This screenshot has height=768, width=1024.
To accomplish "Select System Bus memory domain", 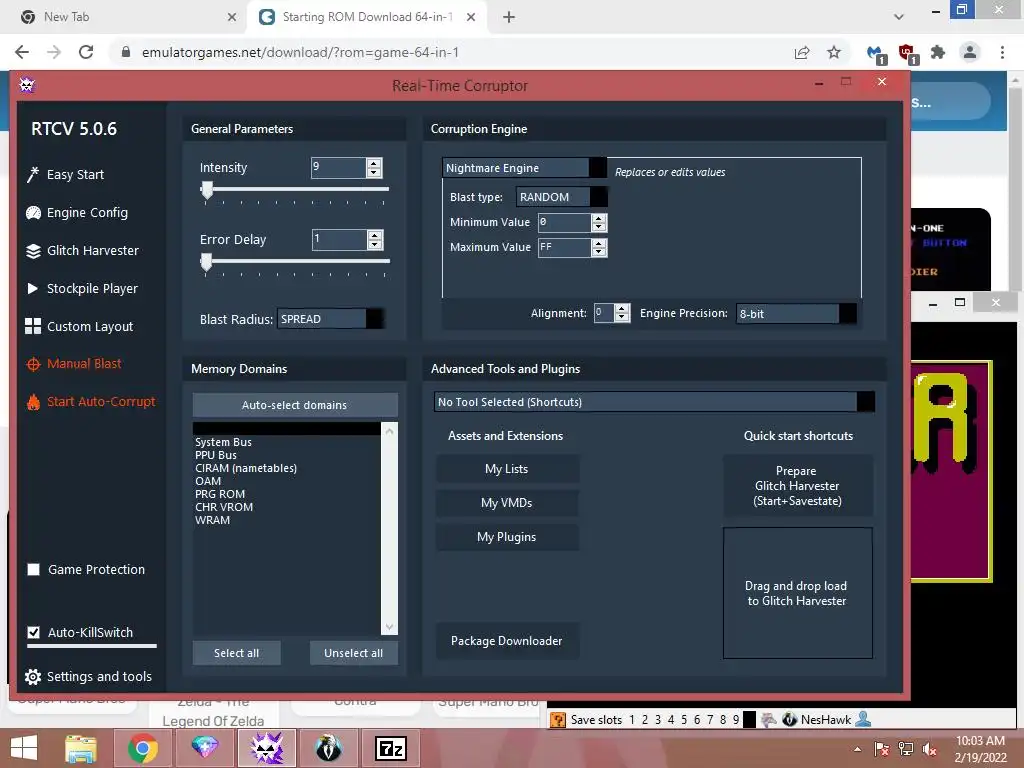I will pos(223,442).
